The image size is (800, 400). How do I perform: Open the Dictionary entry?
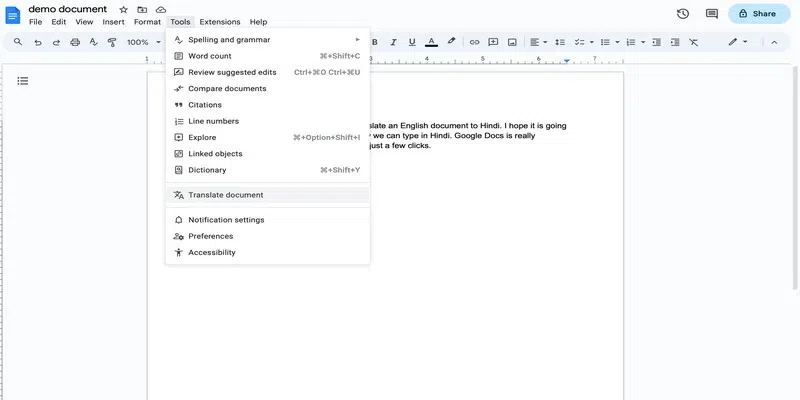click(268, 170)
